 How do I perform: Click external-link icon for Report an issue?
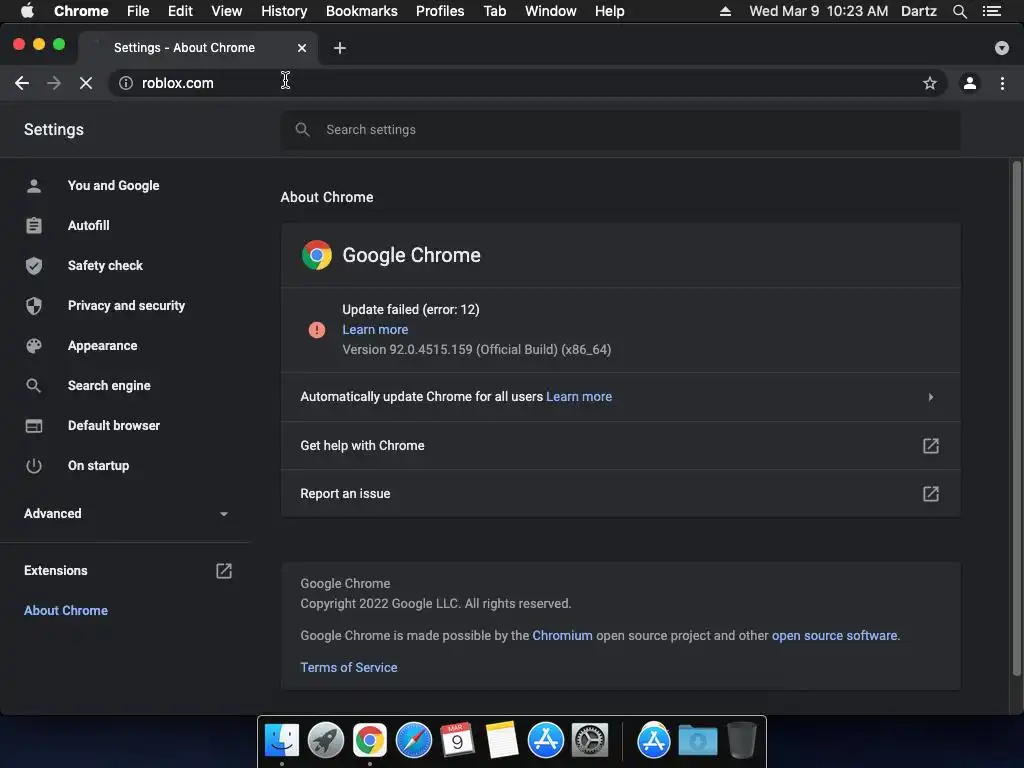point(931,494)
